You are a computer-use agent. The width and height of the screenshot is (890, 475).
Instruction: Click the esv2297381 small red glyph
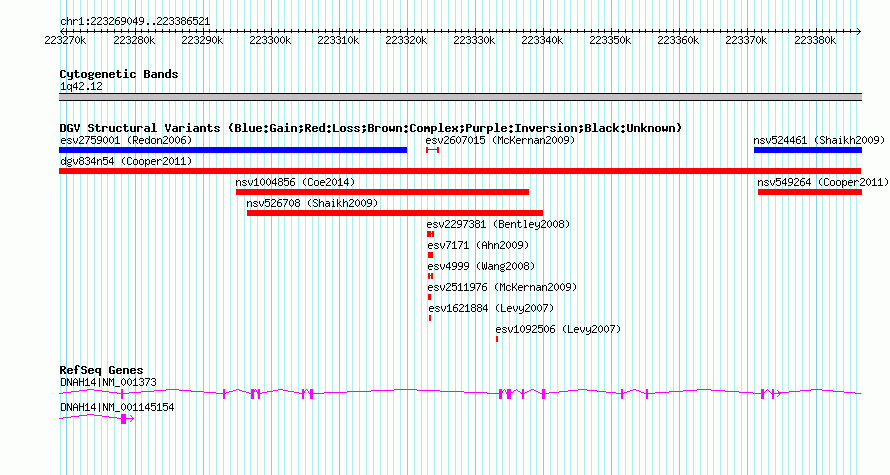pos(431,234)
